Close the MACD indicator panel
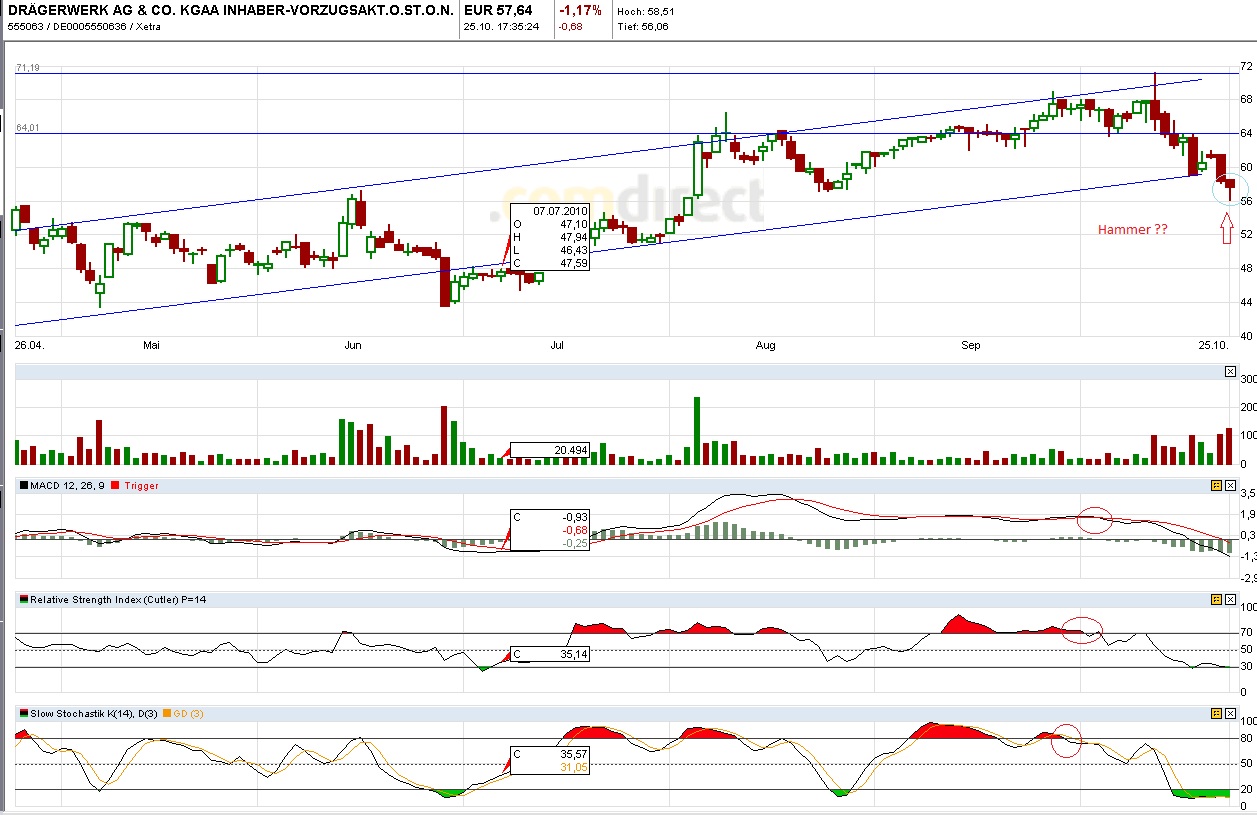Viewport: 1257px width, 815px height. (x=1230, y=485)
